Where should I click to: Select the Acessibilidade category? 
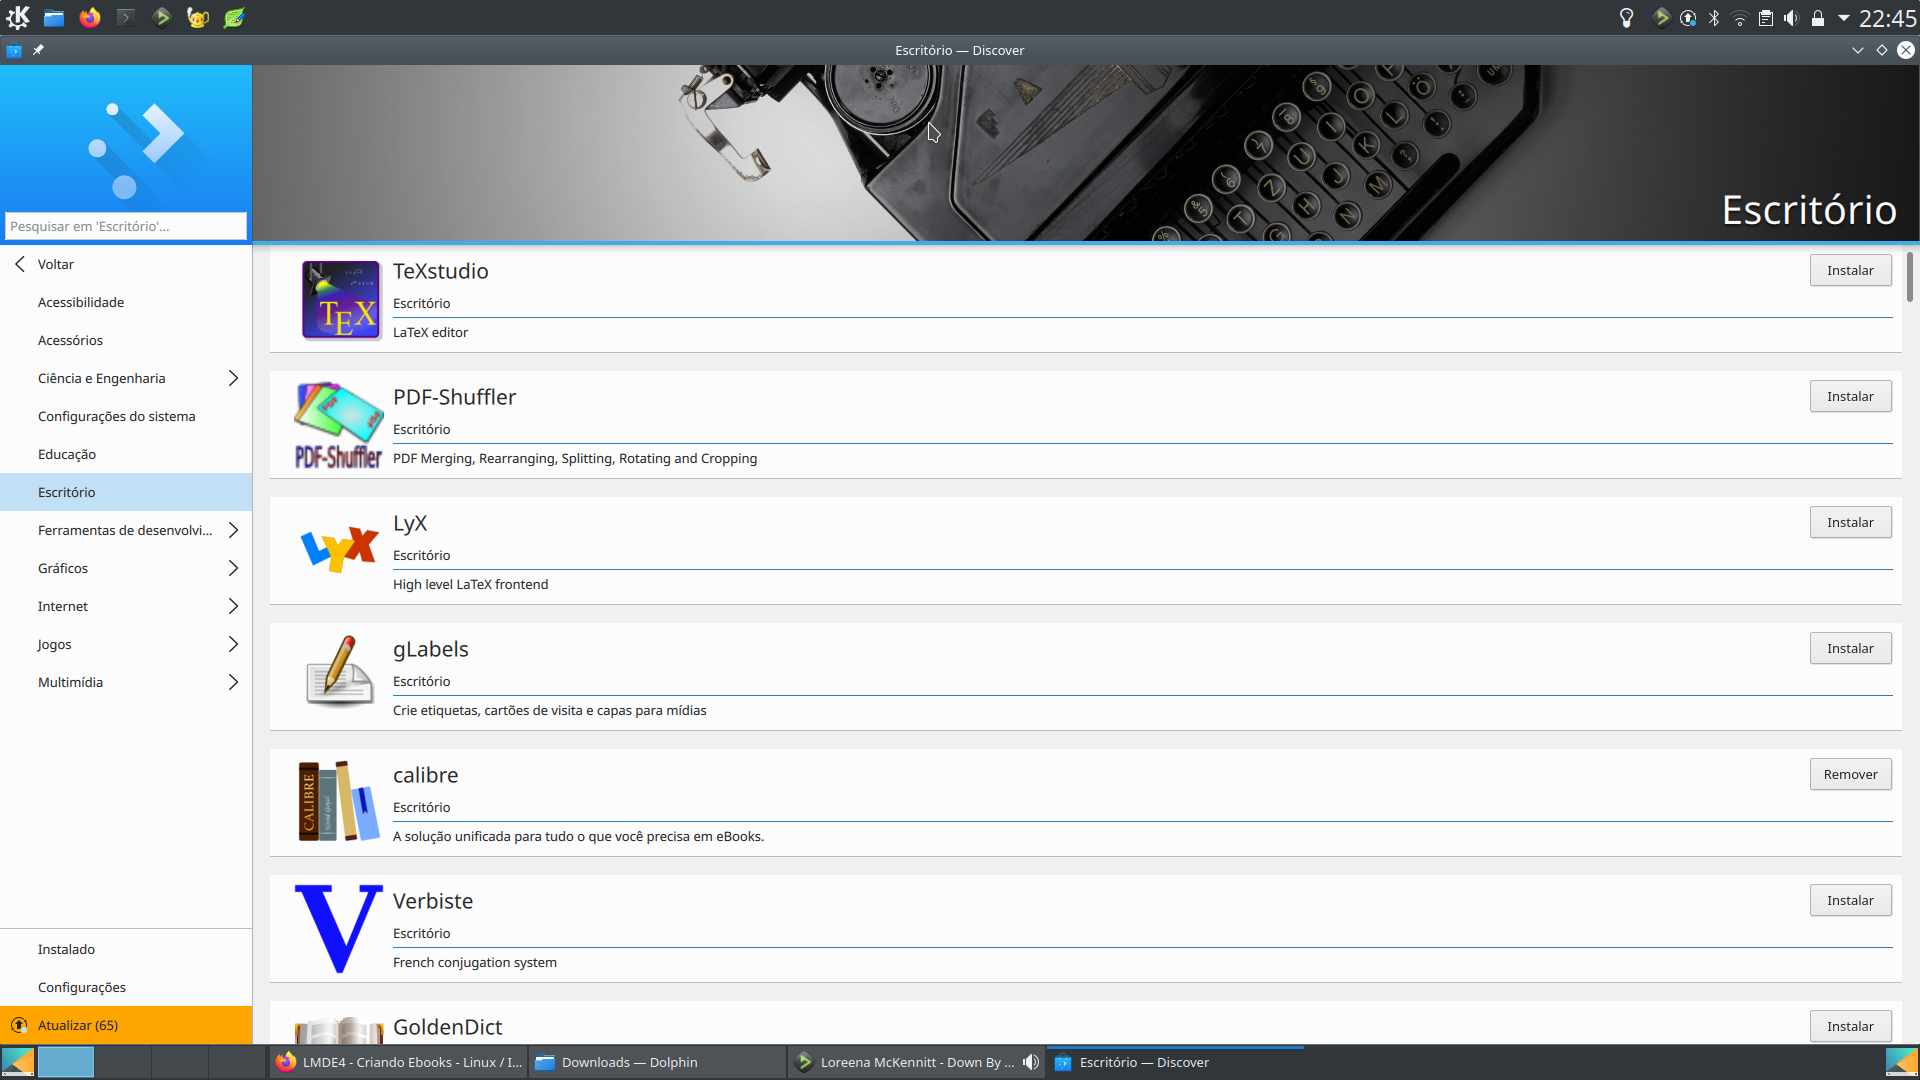[x=126, y=302]
